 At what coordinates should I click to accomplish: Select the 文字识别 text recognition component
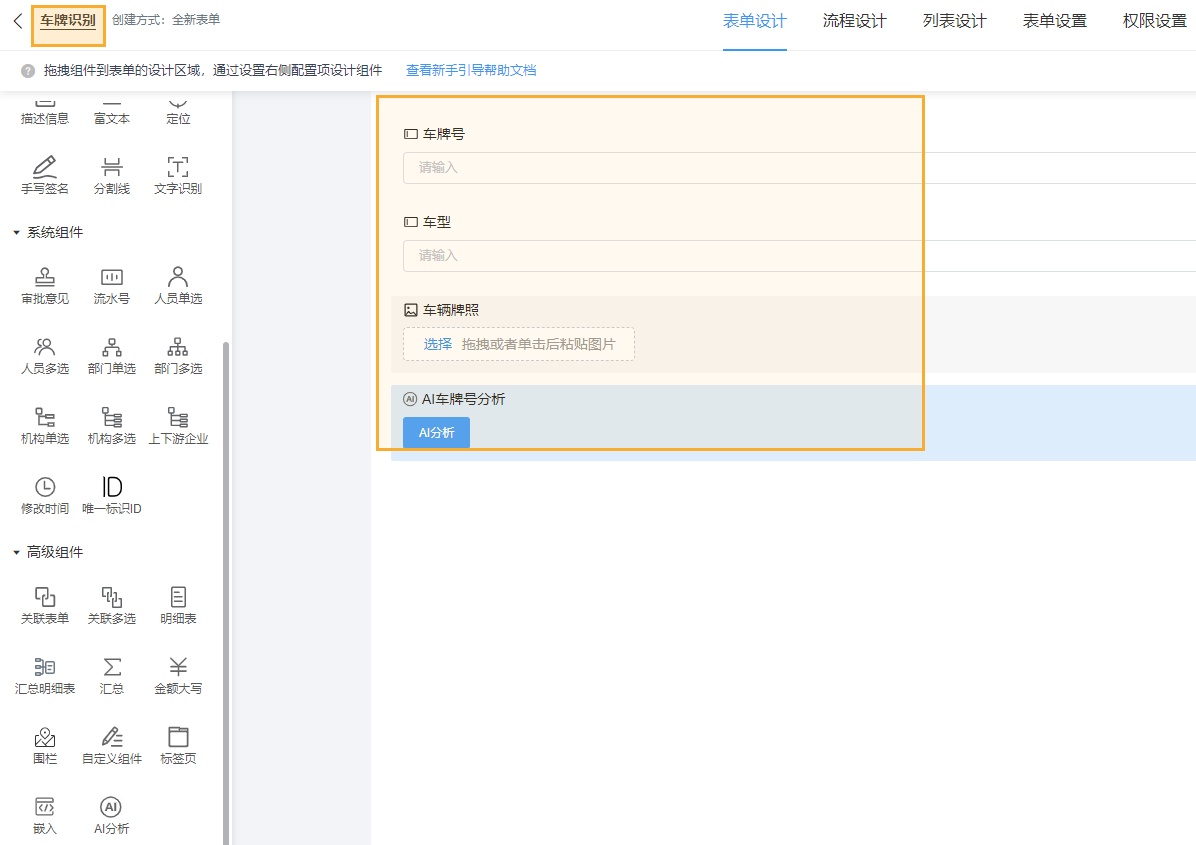click(178, 174)
